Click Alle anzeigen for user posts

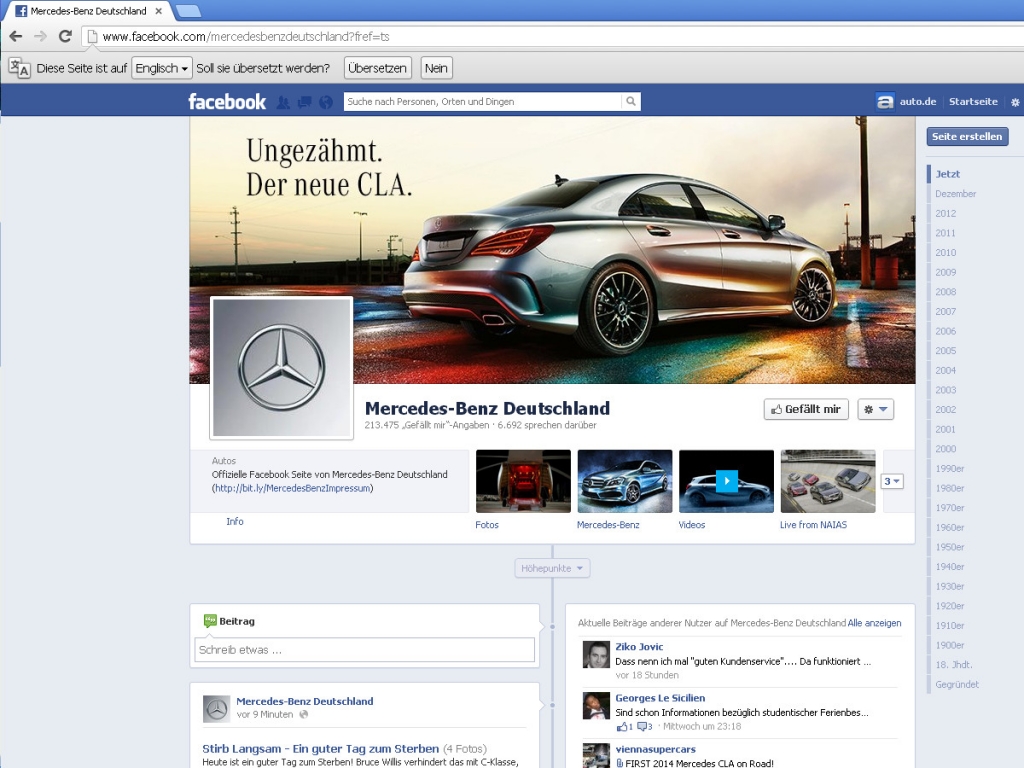874,623
